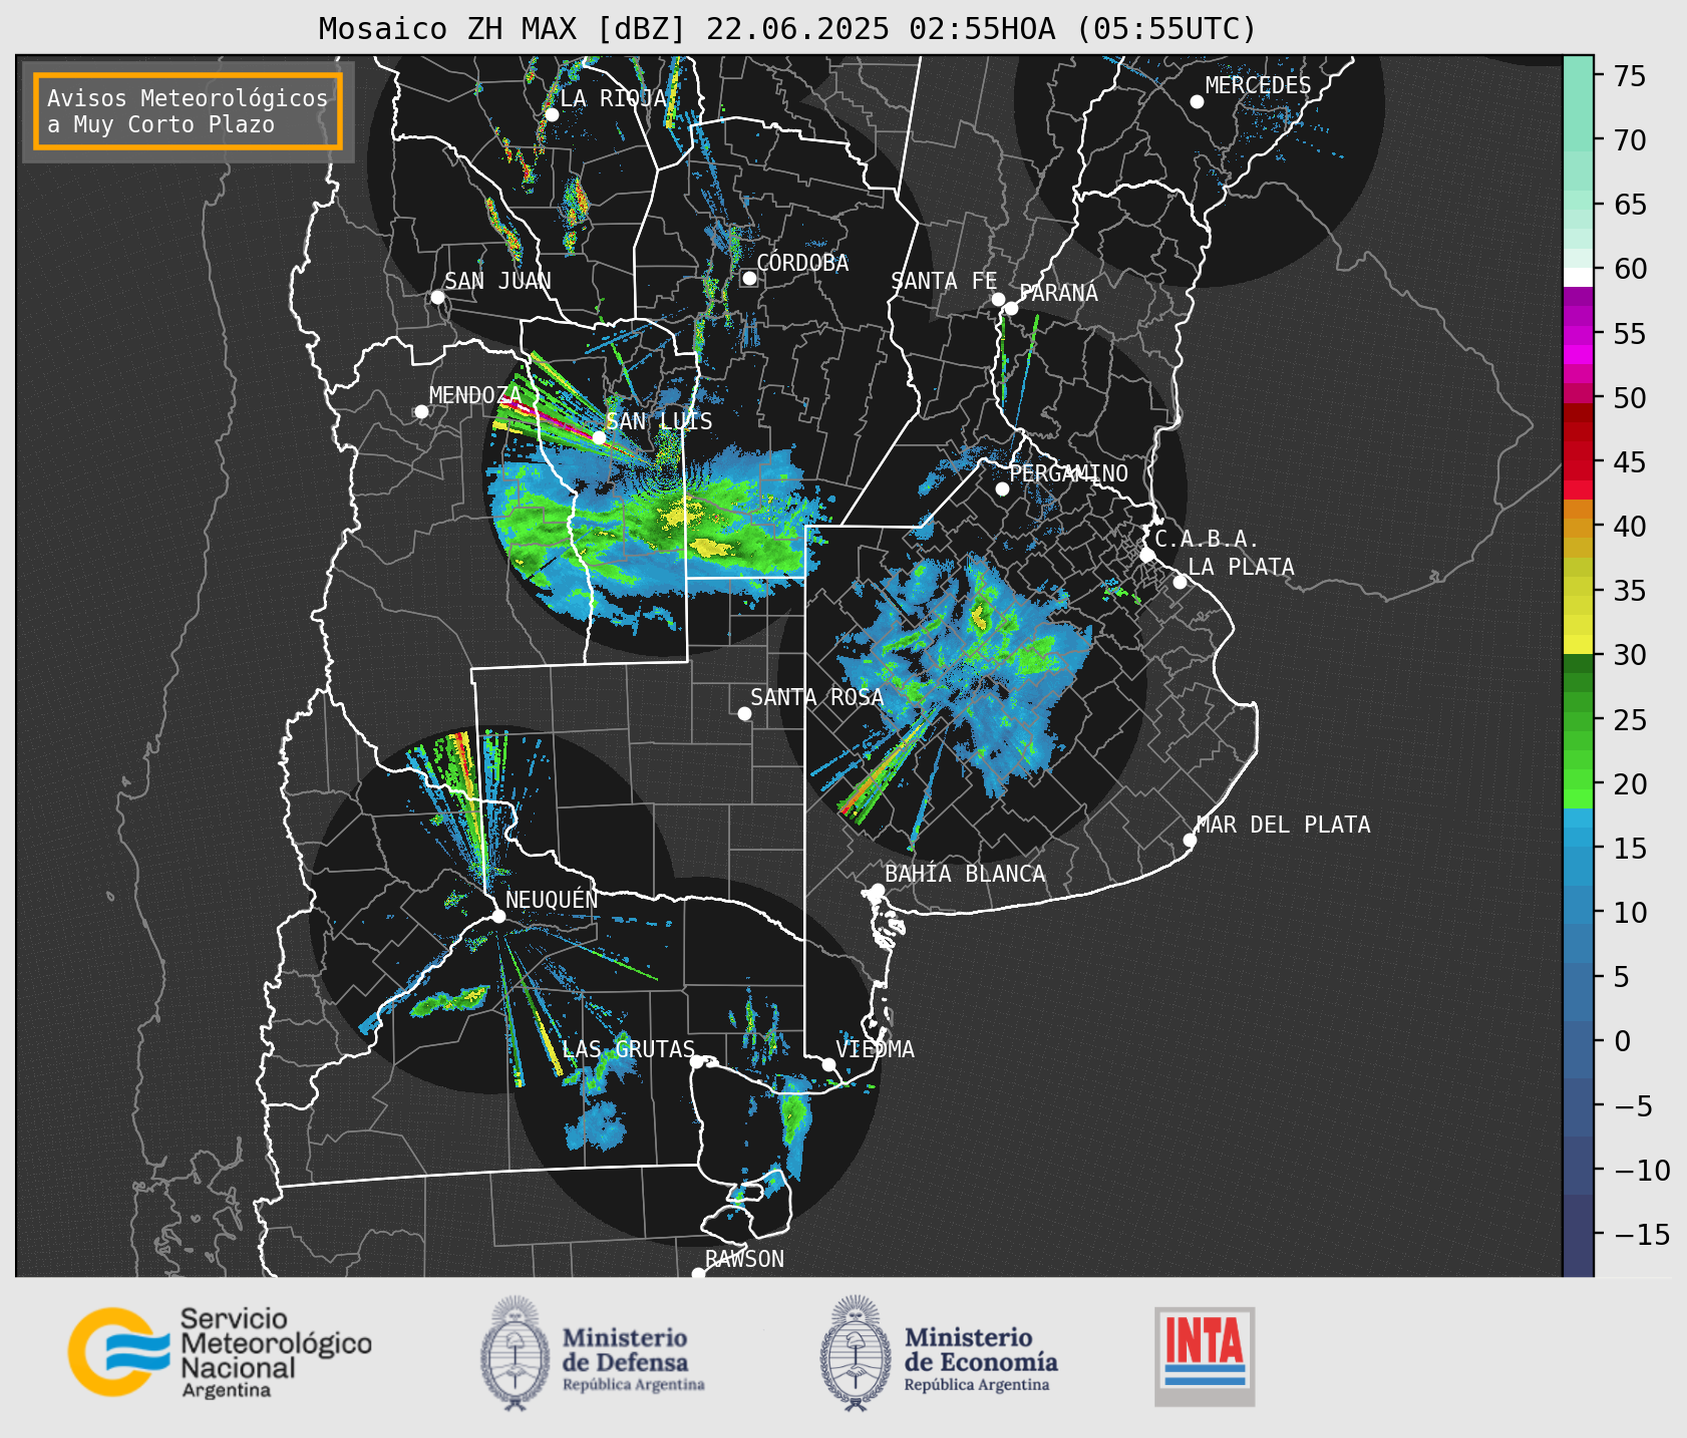
Task: Select the SAN LUIS city marker
Action: pos(599,438)
